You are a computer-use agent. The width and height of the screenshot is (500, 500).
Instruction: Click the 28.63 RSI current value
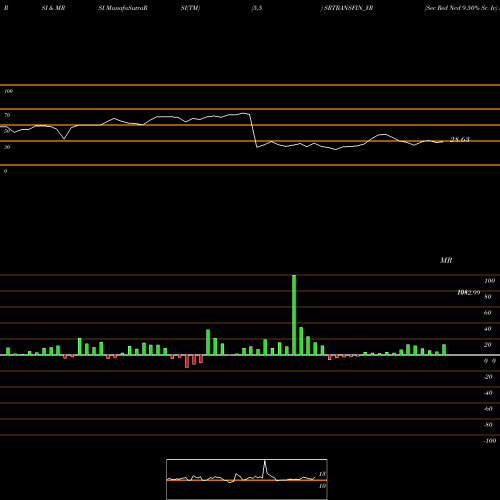460,139
